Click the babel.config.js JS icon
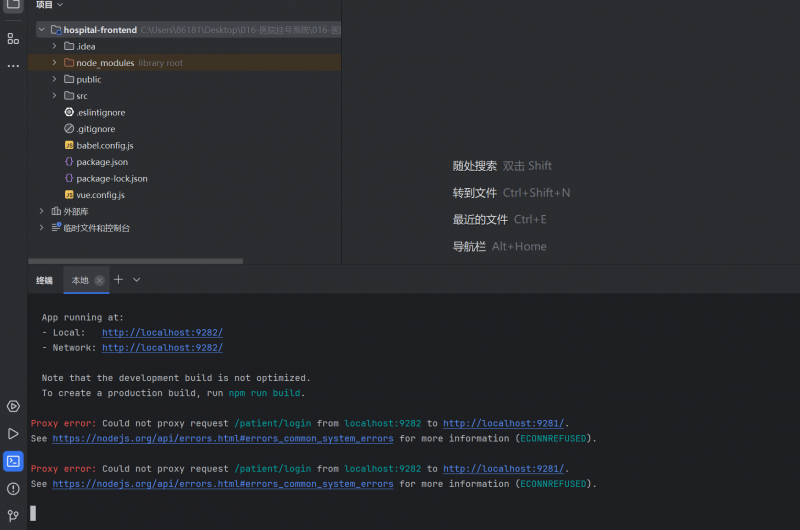The width and height of the screenshot is (800, 530). click(x=69, y=145)
